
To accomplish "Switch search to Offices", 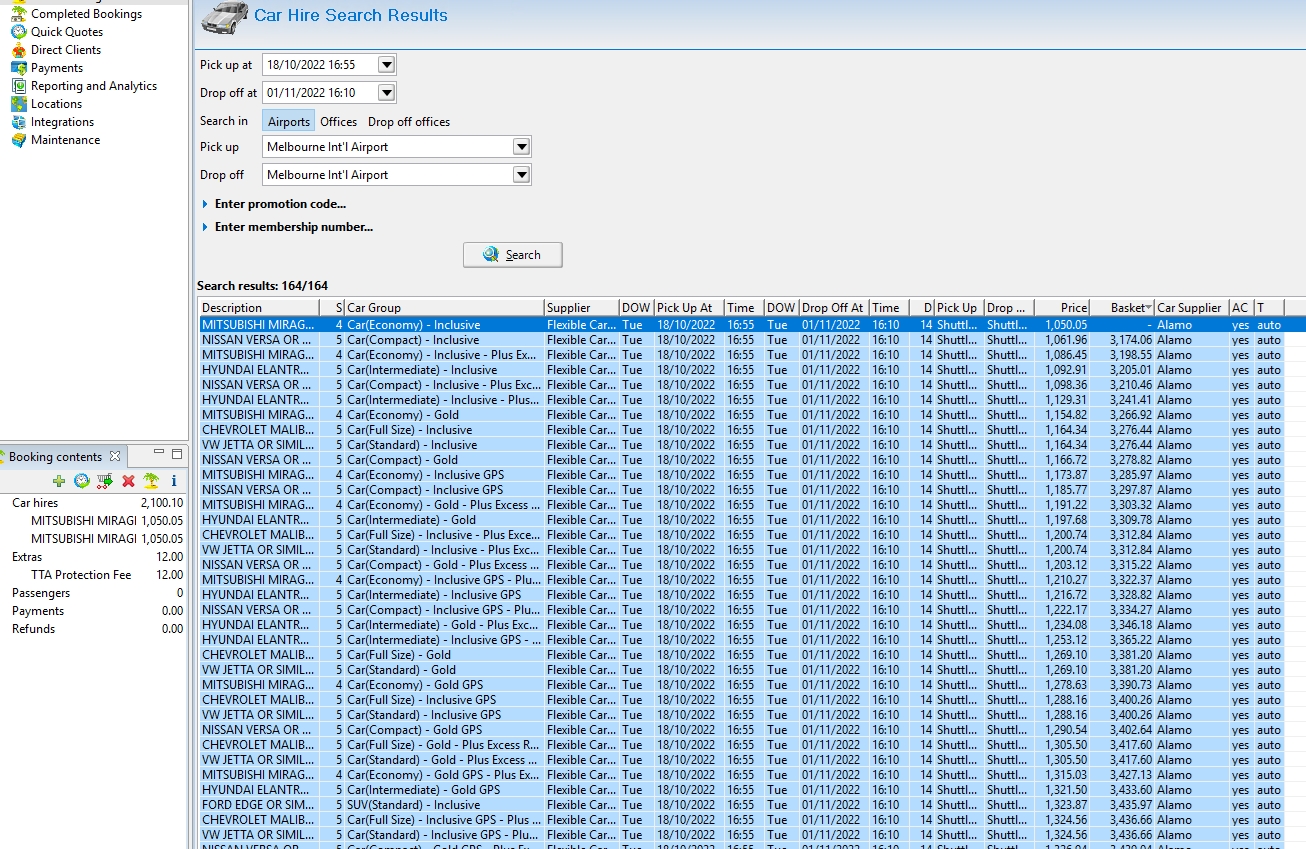I will click(338, 122).
